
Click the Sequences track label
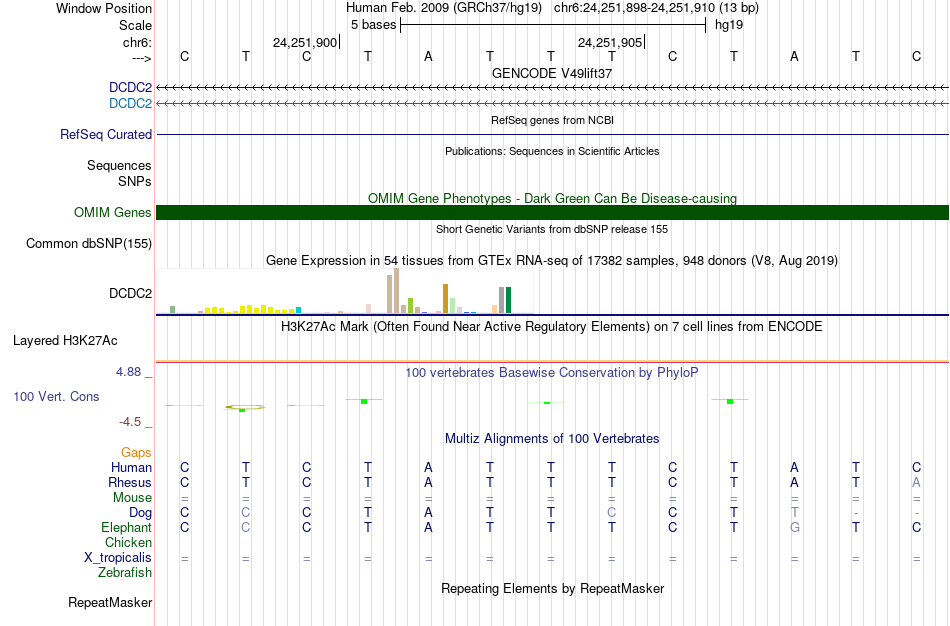[119, 165]
